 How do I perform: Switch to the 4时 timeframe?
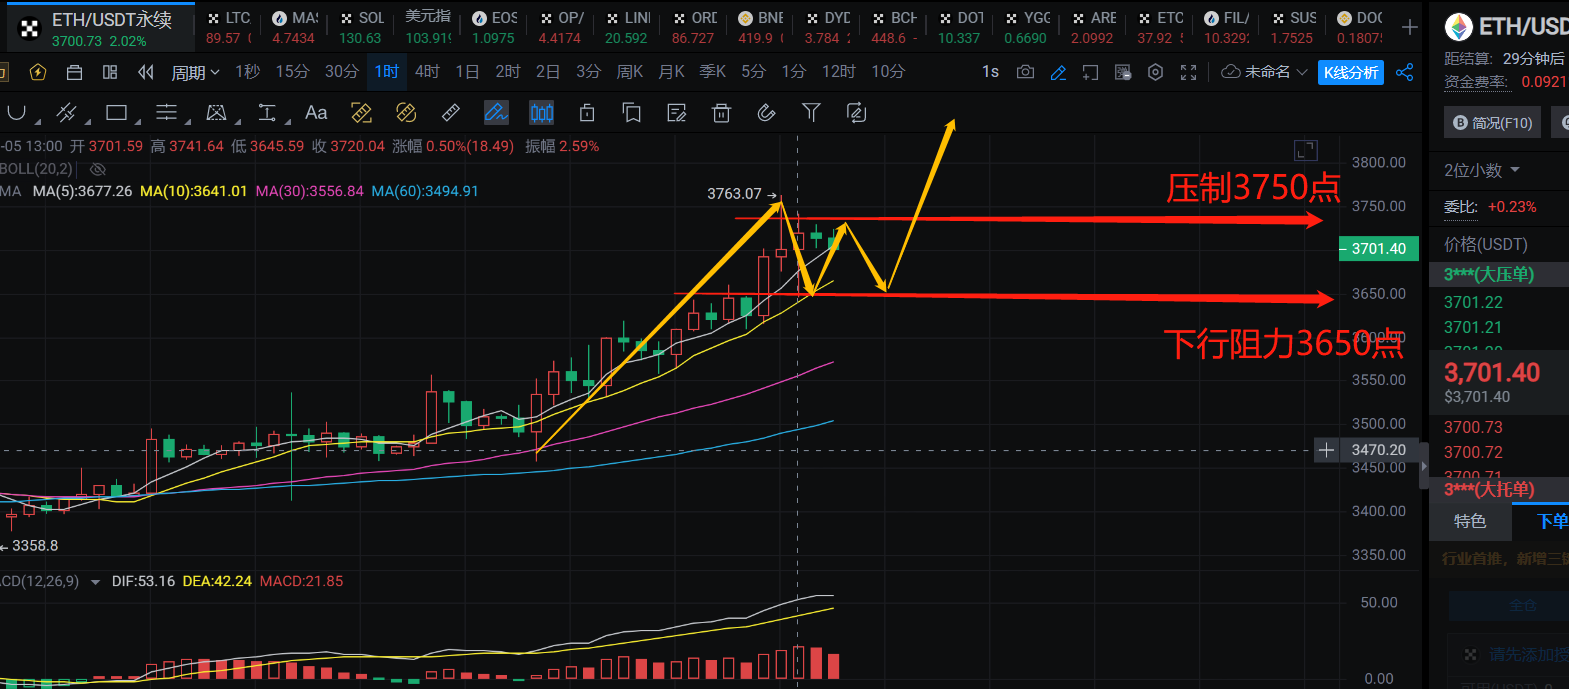coord(427,72)
